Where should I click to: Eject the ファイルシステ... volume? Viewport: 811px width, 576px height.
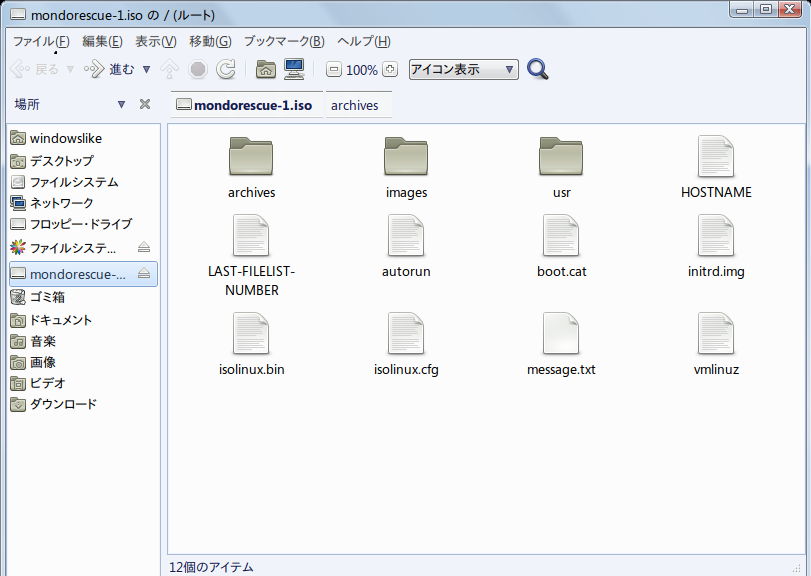144,248
